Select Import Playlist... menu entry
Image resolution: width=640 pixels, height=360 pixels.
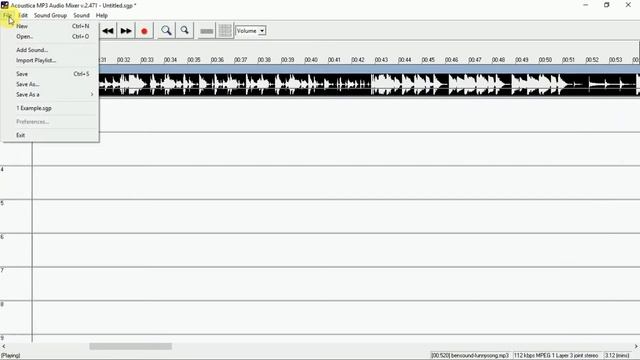(x=50, y=60)
